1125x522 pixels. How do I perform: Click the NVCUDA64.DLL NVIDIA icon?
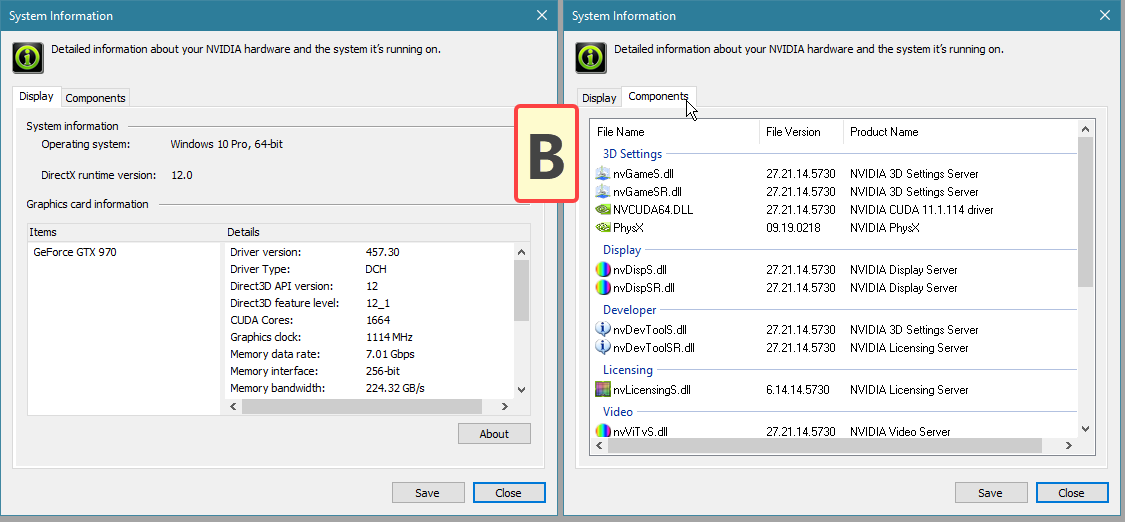point(603,210)
